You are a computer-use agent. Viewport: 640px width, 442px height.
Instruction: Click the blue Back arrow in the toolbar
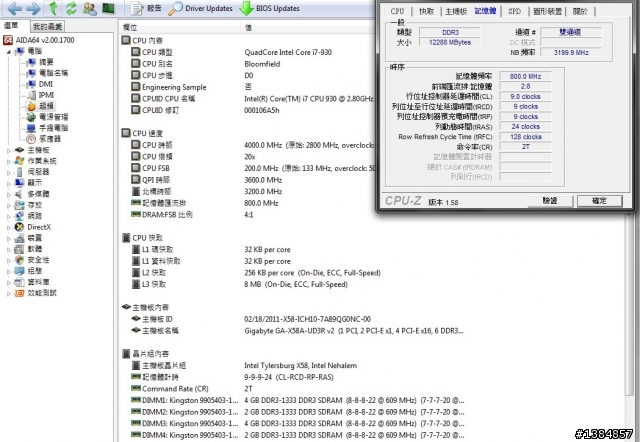tap(15, 8)
